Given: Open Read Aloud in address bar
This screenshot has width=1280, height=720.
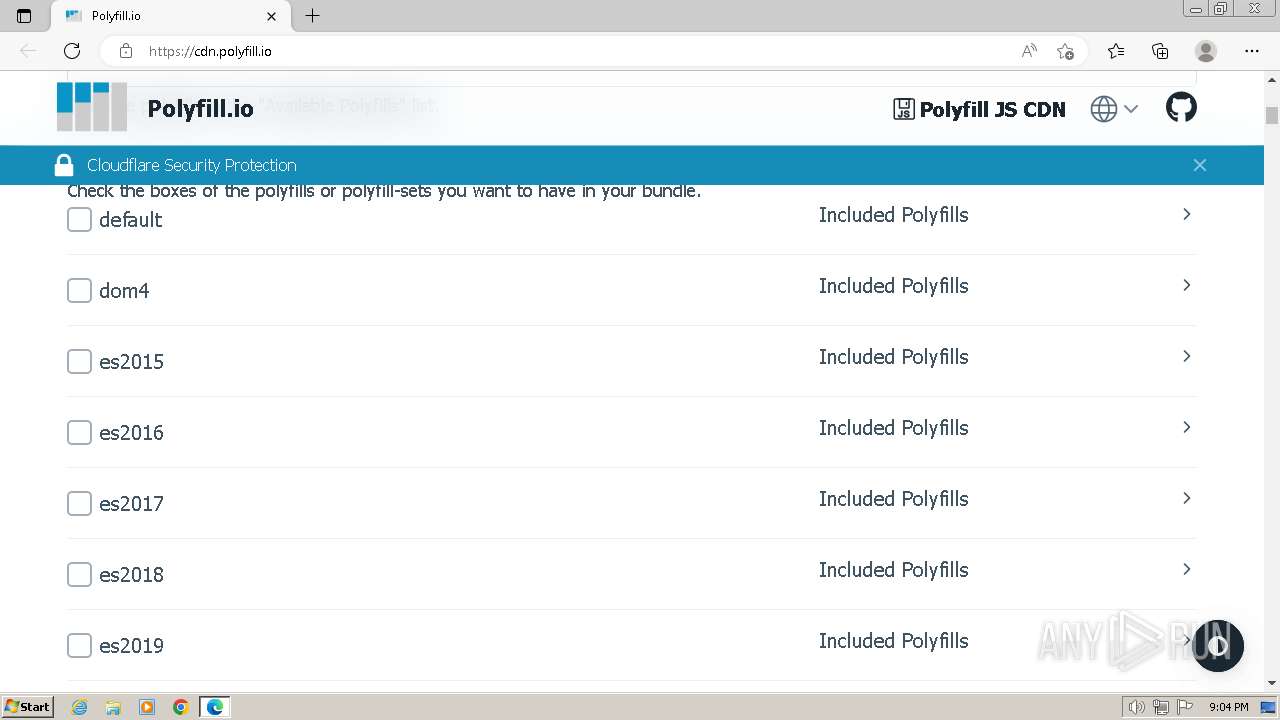Looking at the screenshot, I should pyautogui.click(x=1029, y=51).
